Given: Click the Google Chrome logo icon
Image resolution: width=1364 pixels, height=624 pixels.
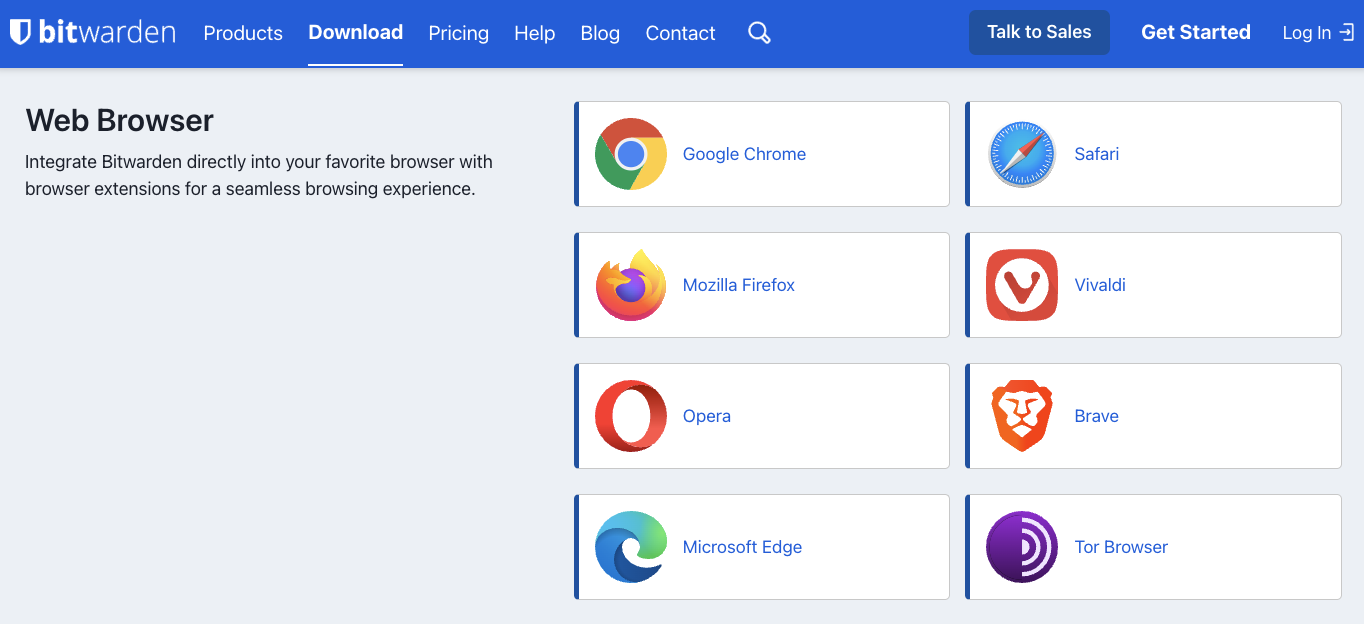Looking at the screenshot, I should [630, 154].
